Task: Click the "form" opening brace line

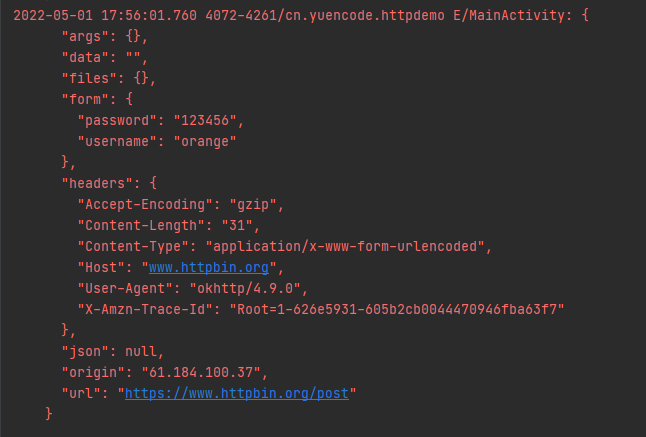Action: (97, 100)
